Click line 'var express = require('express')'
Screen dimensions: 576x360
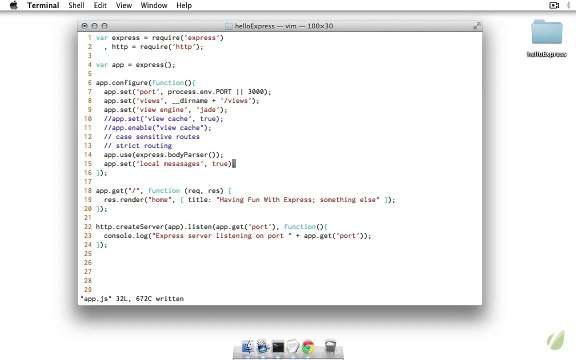pos(159,38)
